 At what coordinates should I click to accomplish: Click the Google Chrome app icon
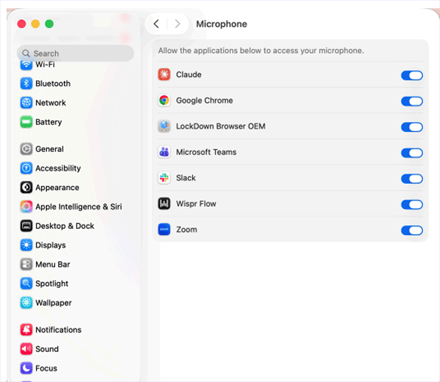tap(164, 100)
